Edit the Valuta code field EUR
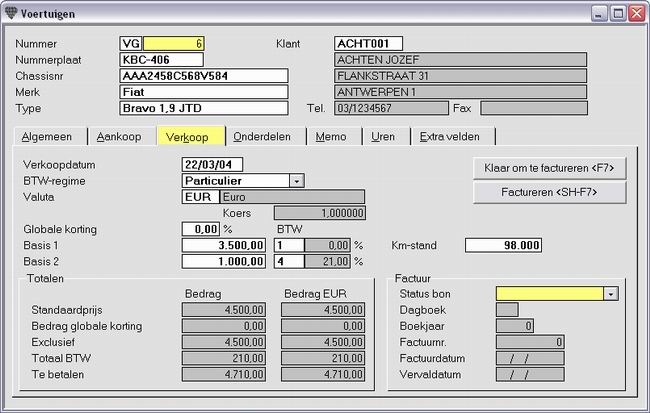The width and height of the screenshot is (650, 413). pyautogui.click(x=200, y=197)
